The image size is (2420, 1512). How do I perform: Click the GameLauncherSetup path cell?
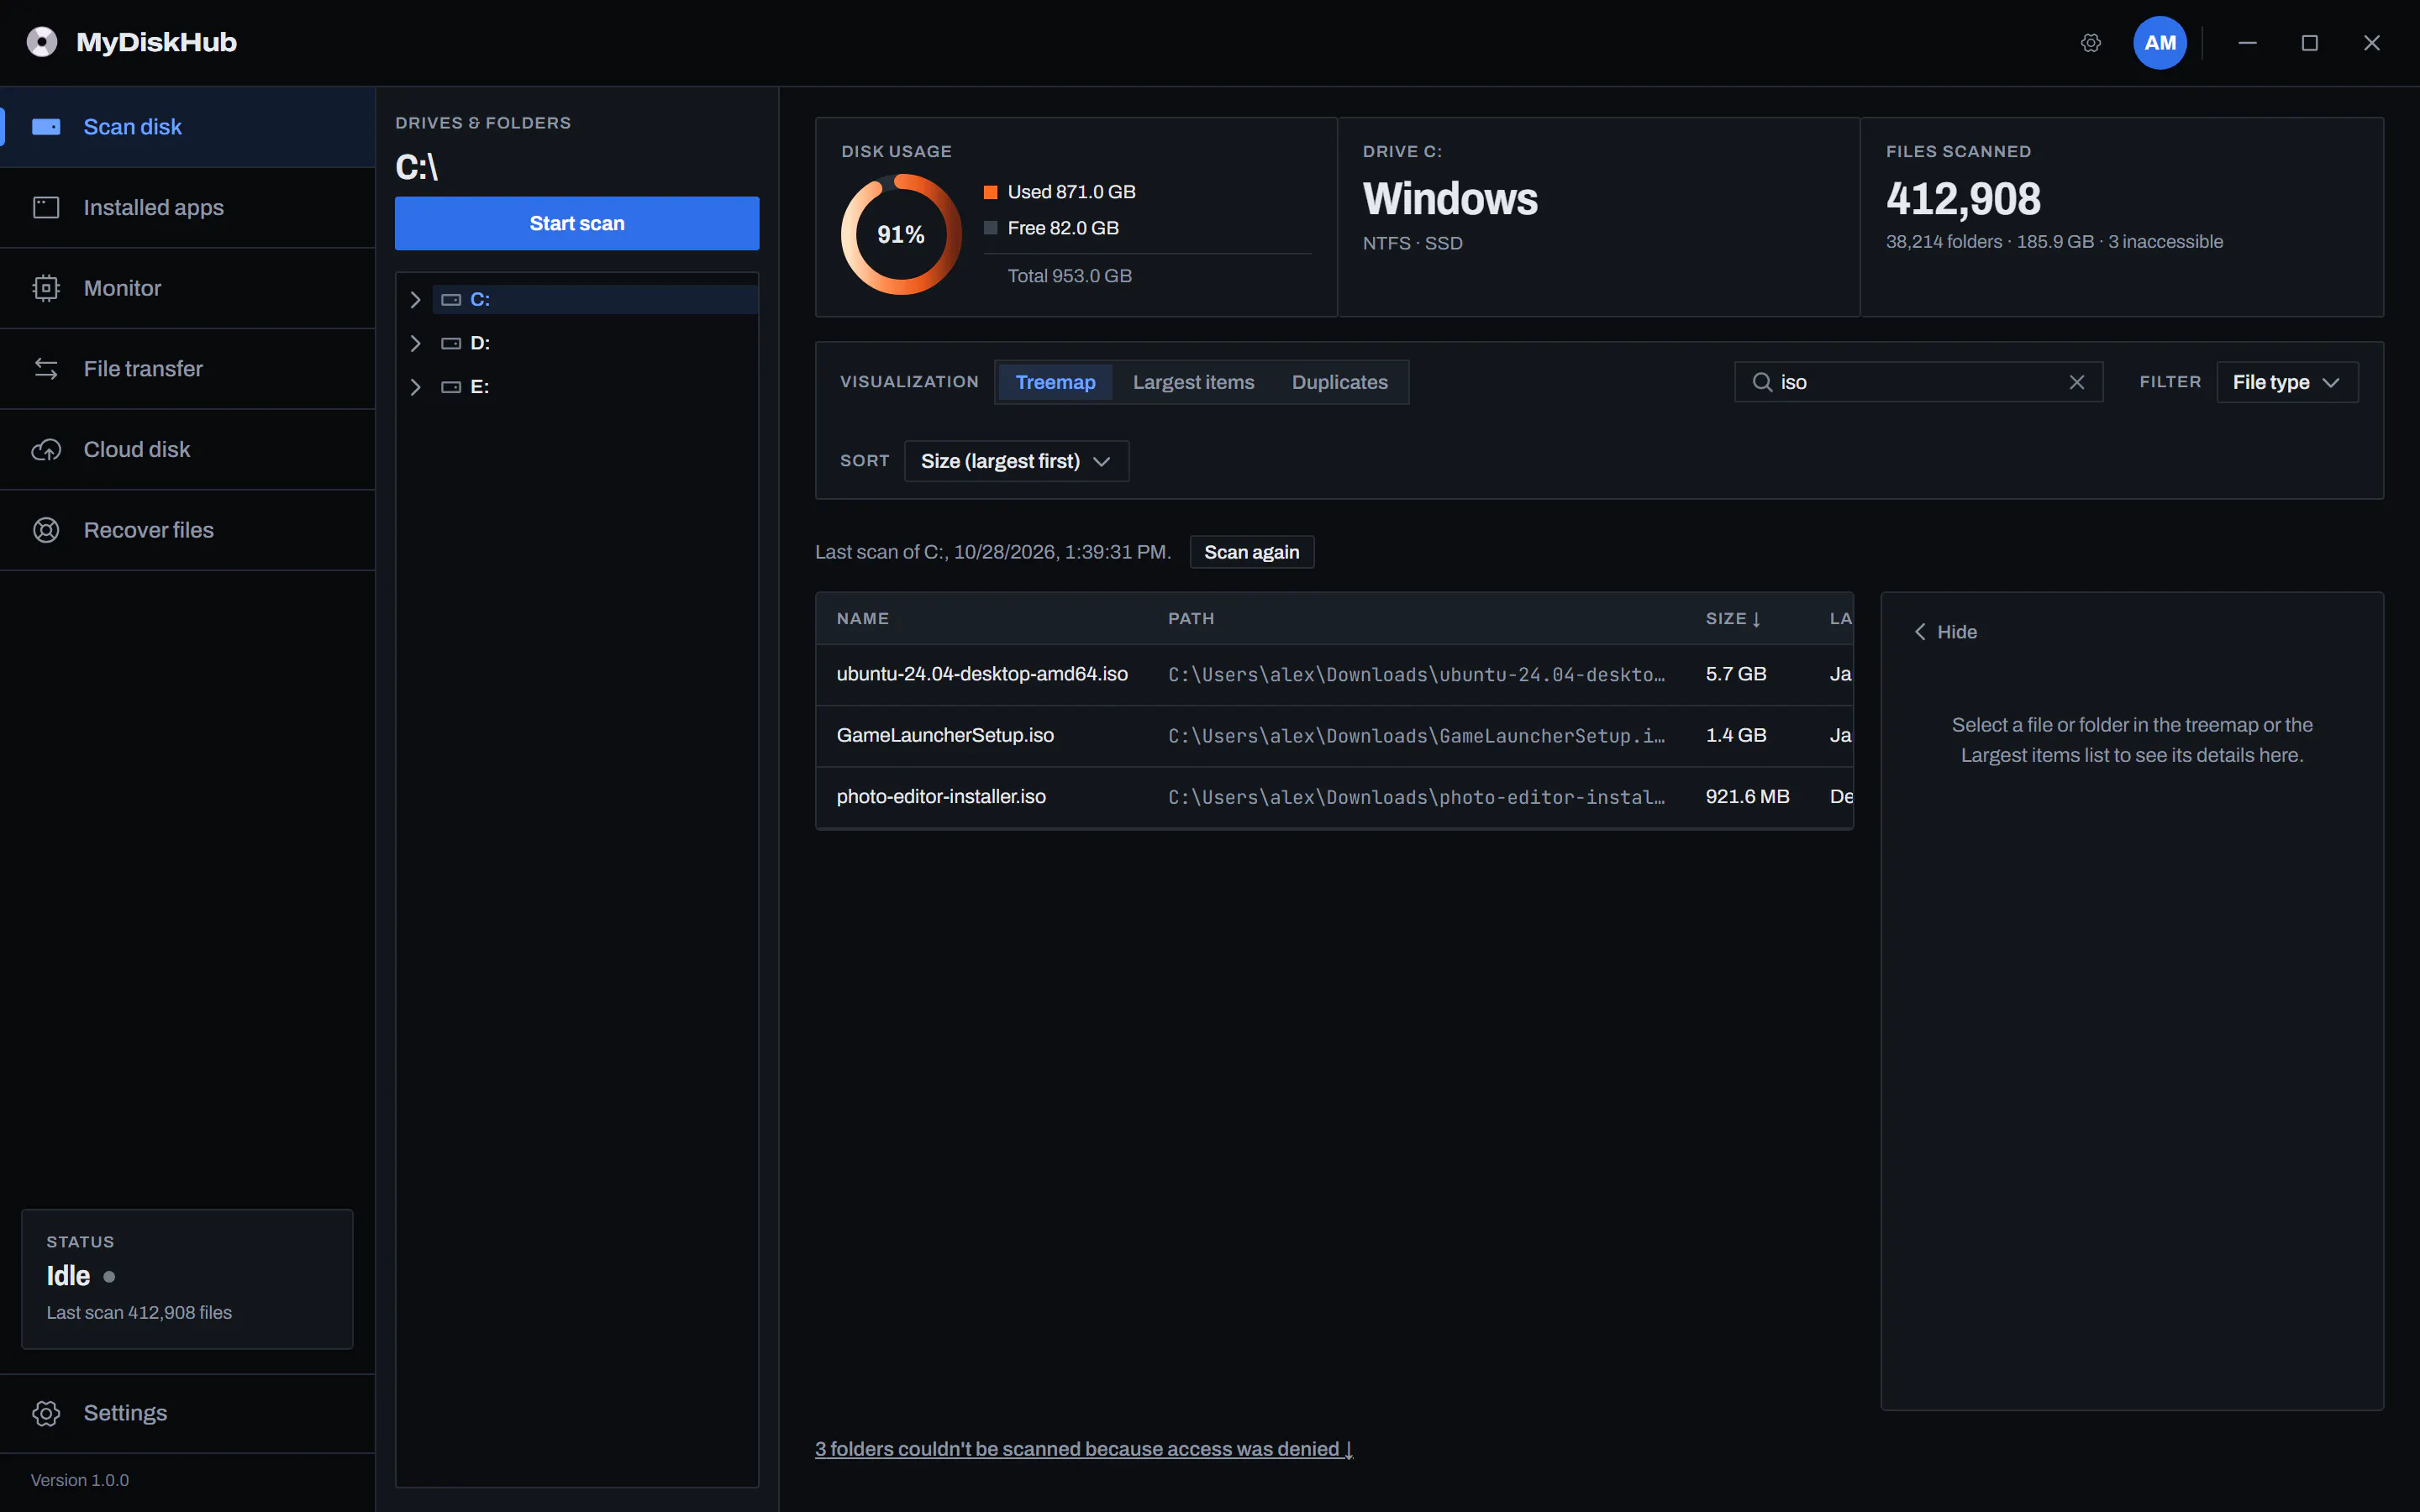coord(1416,736)
